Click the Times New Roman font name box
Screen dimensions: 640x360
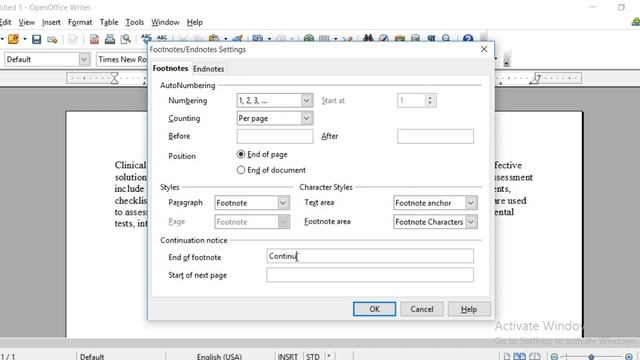[x=122, y=60]
